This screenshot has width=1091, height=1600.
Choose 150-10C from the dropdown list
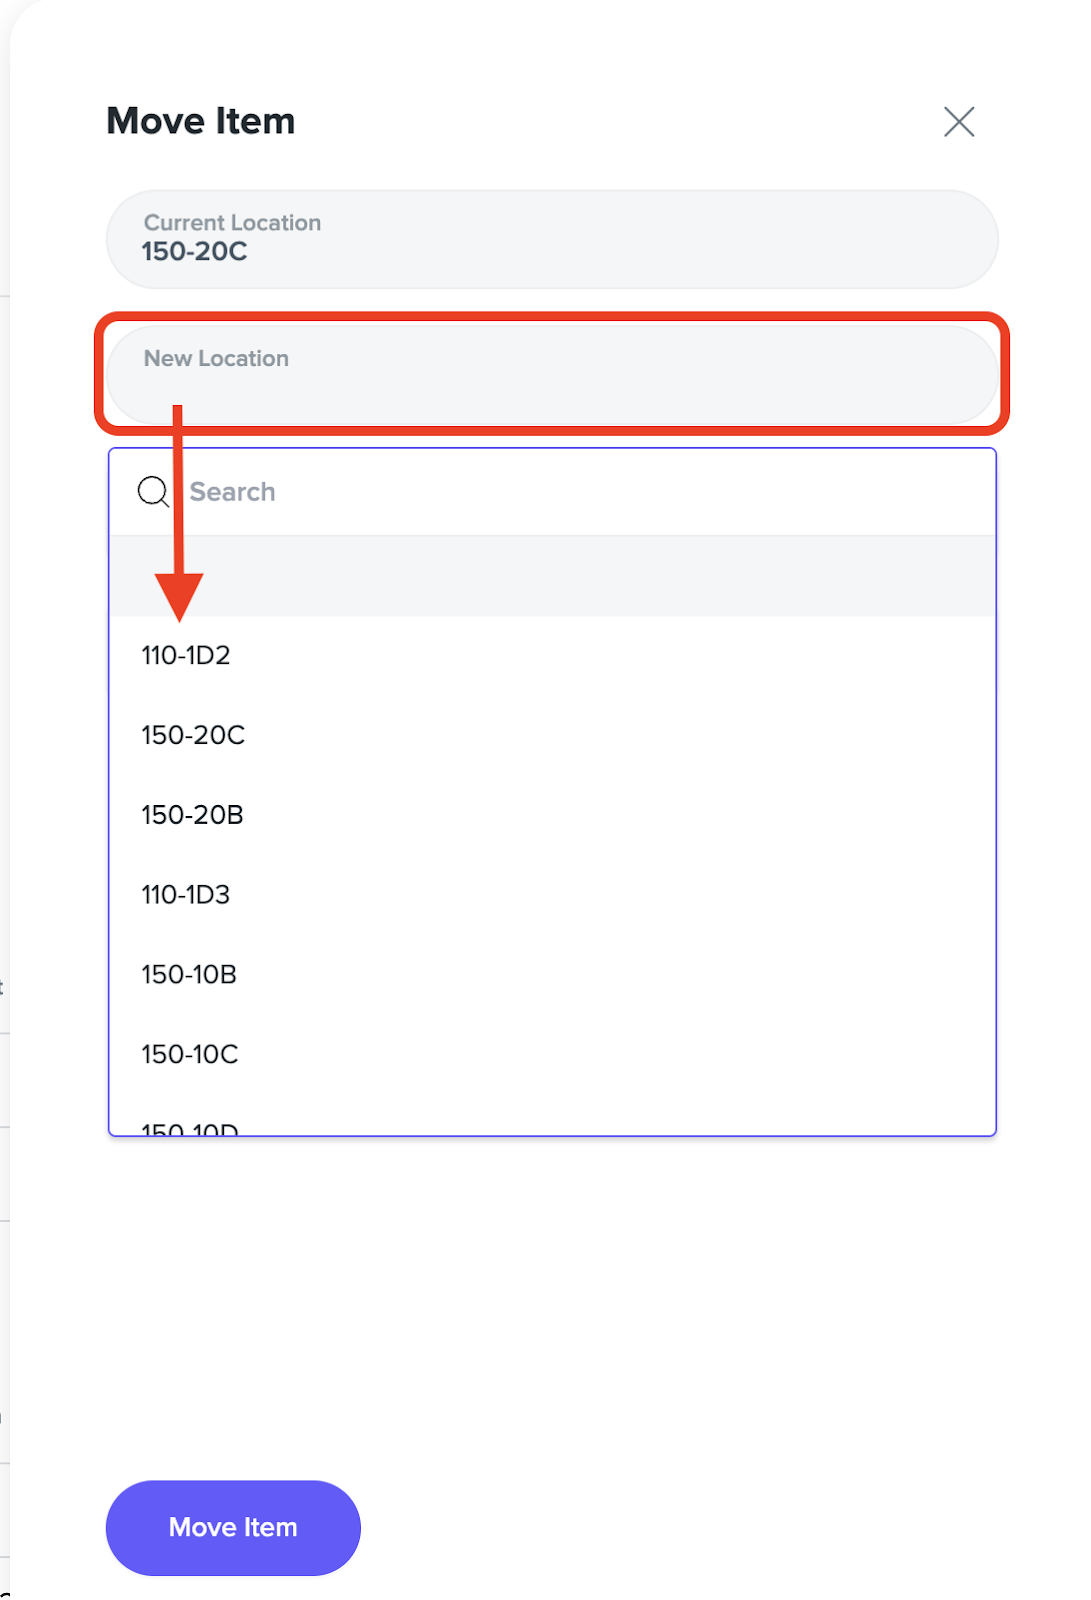(x=552, y=1054)
